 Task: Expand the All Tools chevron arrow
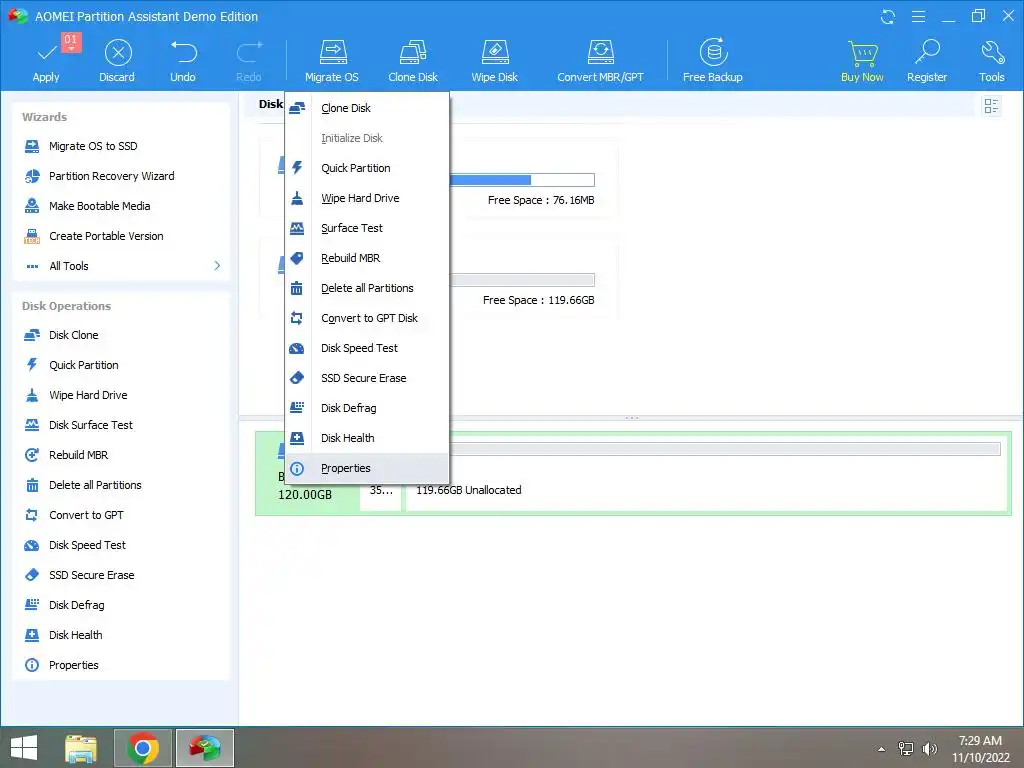coord(217,266)
